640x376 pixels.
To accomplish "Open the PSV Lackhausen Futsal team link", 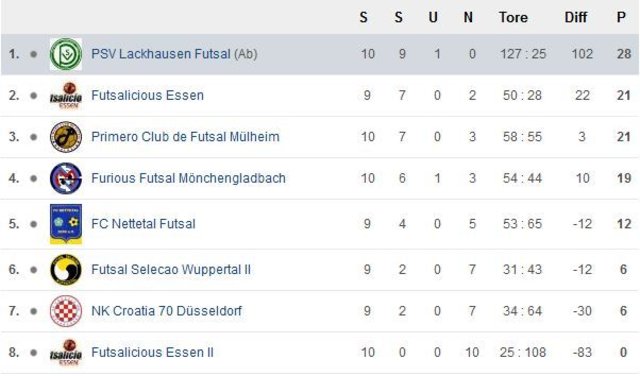I will (x=161, y=54).
